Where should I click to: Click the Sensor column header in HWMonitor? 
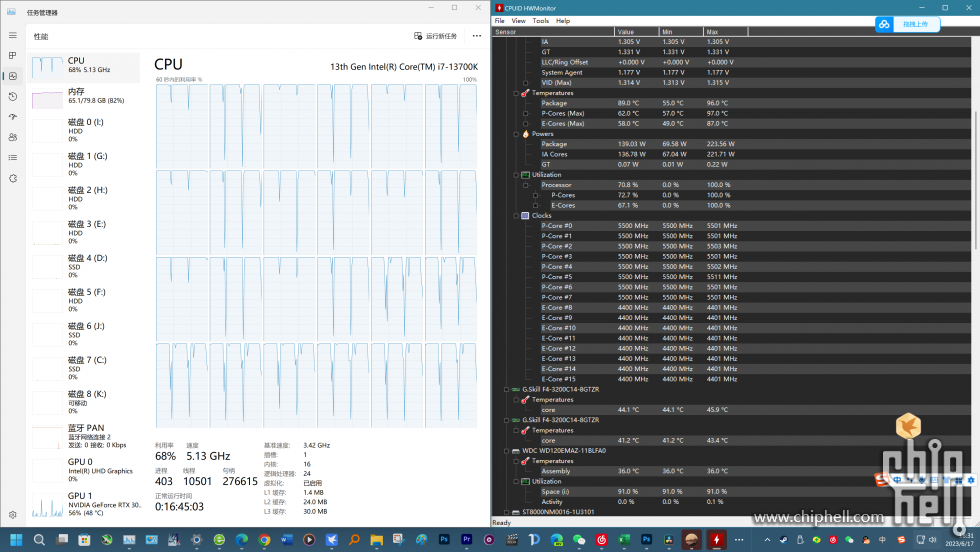[x=554, y=32]
